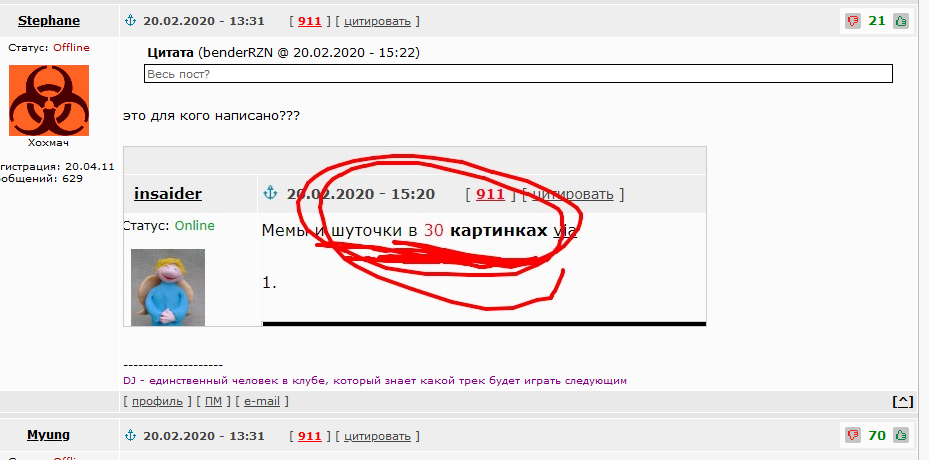Click Myung's post timestamp 20.02.2020 - 13:31
929x460 pixels.
click(x=204, y=436)
